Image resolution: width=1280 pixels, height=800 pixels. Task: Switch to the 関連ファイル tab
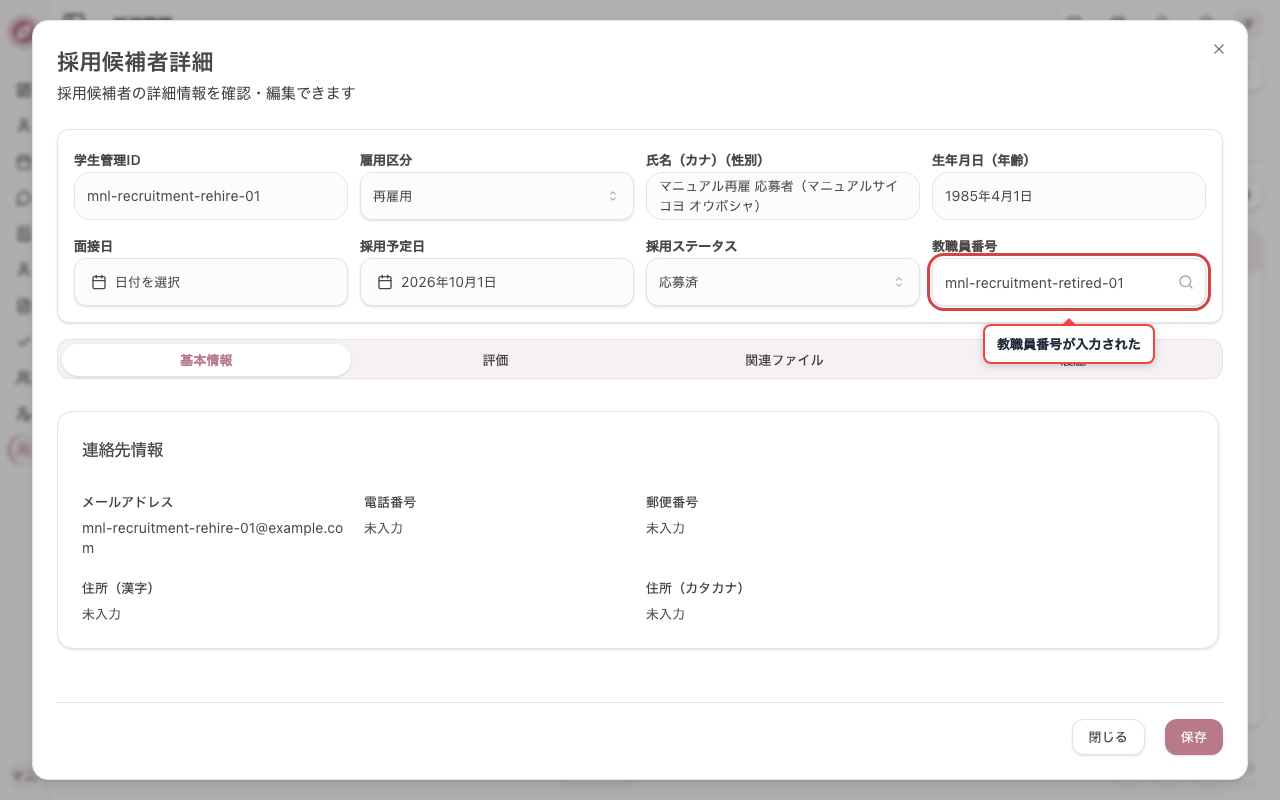[x=784, y=360]
